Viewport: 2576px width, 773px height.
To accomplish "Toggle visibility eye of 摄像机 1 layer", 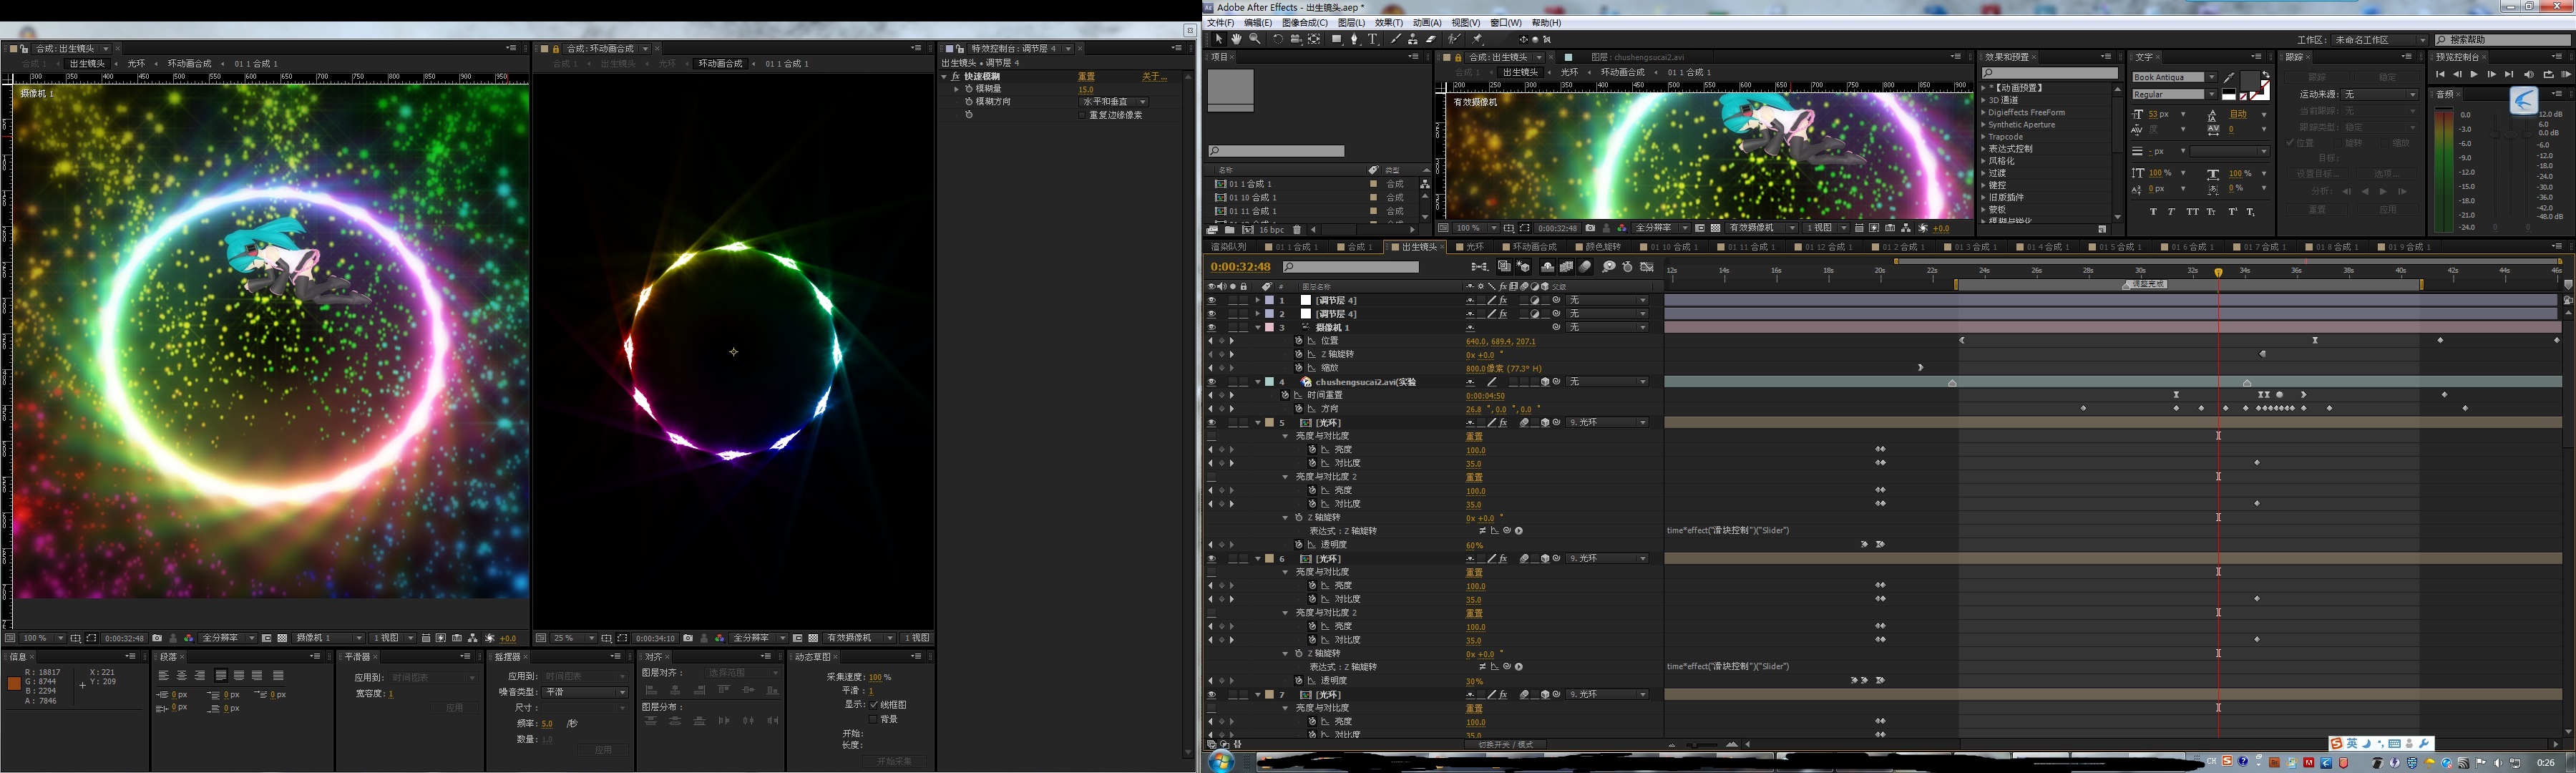I will [x=1211, y=327].
